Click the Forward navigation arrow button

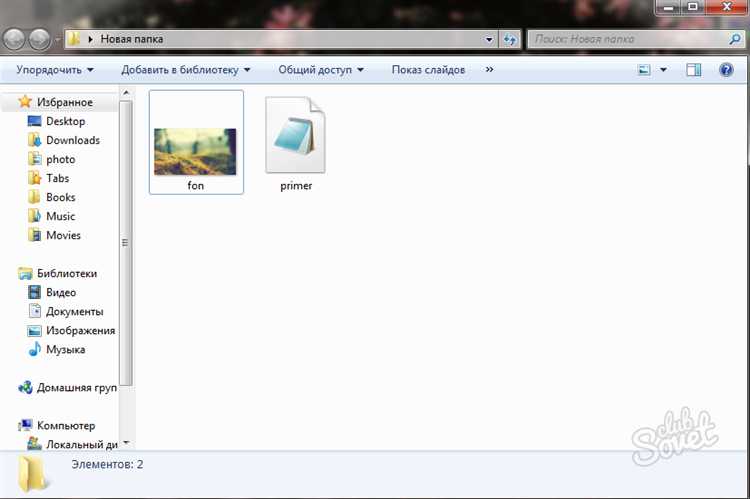coord(40,39)
